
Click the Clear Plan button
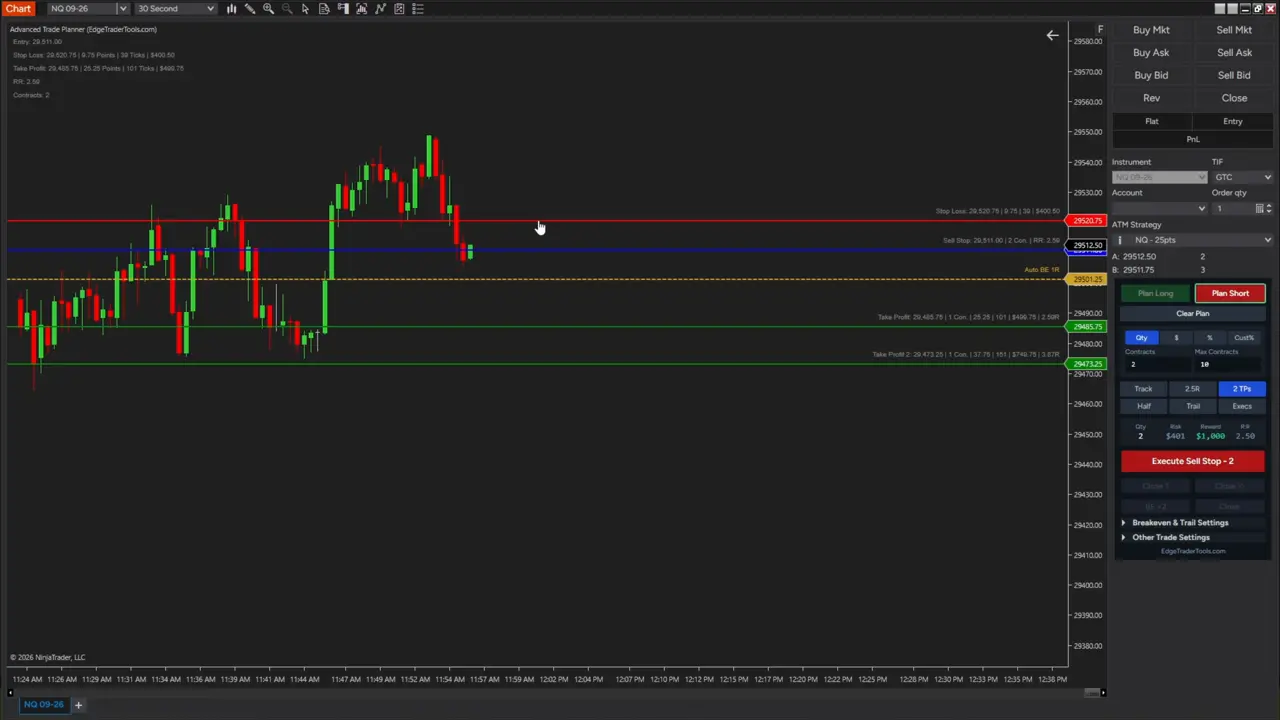click(x=1192, y=314)
